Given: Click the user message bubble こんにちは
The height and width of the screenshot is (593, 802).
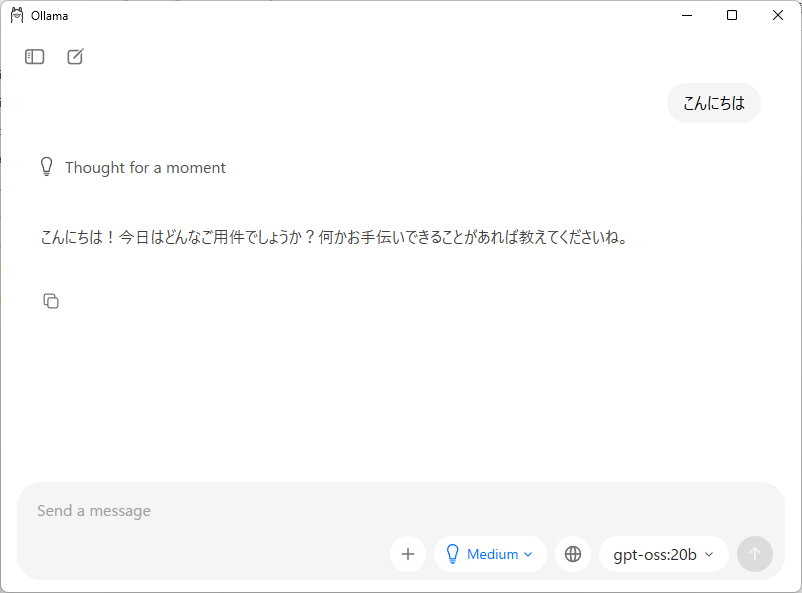Looking at the screenshot, I should [x=714, y=103].
